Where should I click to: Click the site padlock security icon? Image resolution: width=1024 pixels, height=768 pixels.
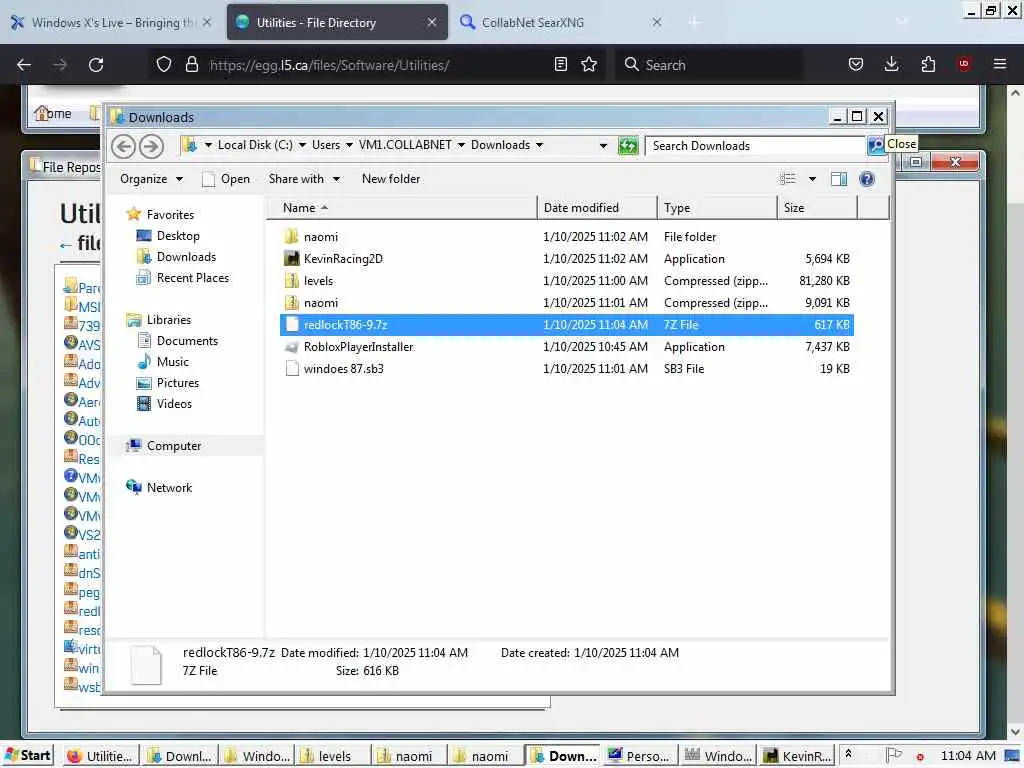pyautogui.click(x=191, y=65)
